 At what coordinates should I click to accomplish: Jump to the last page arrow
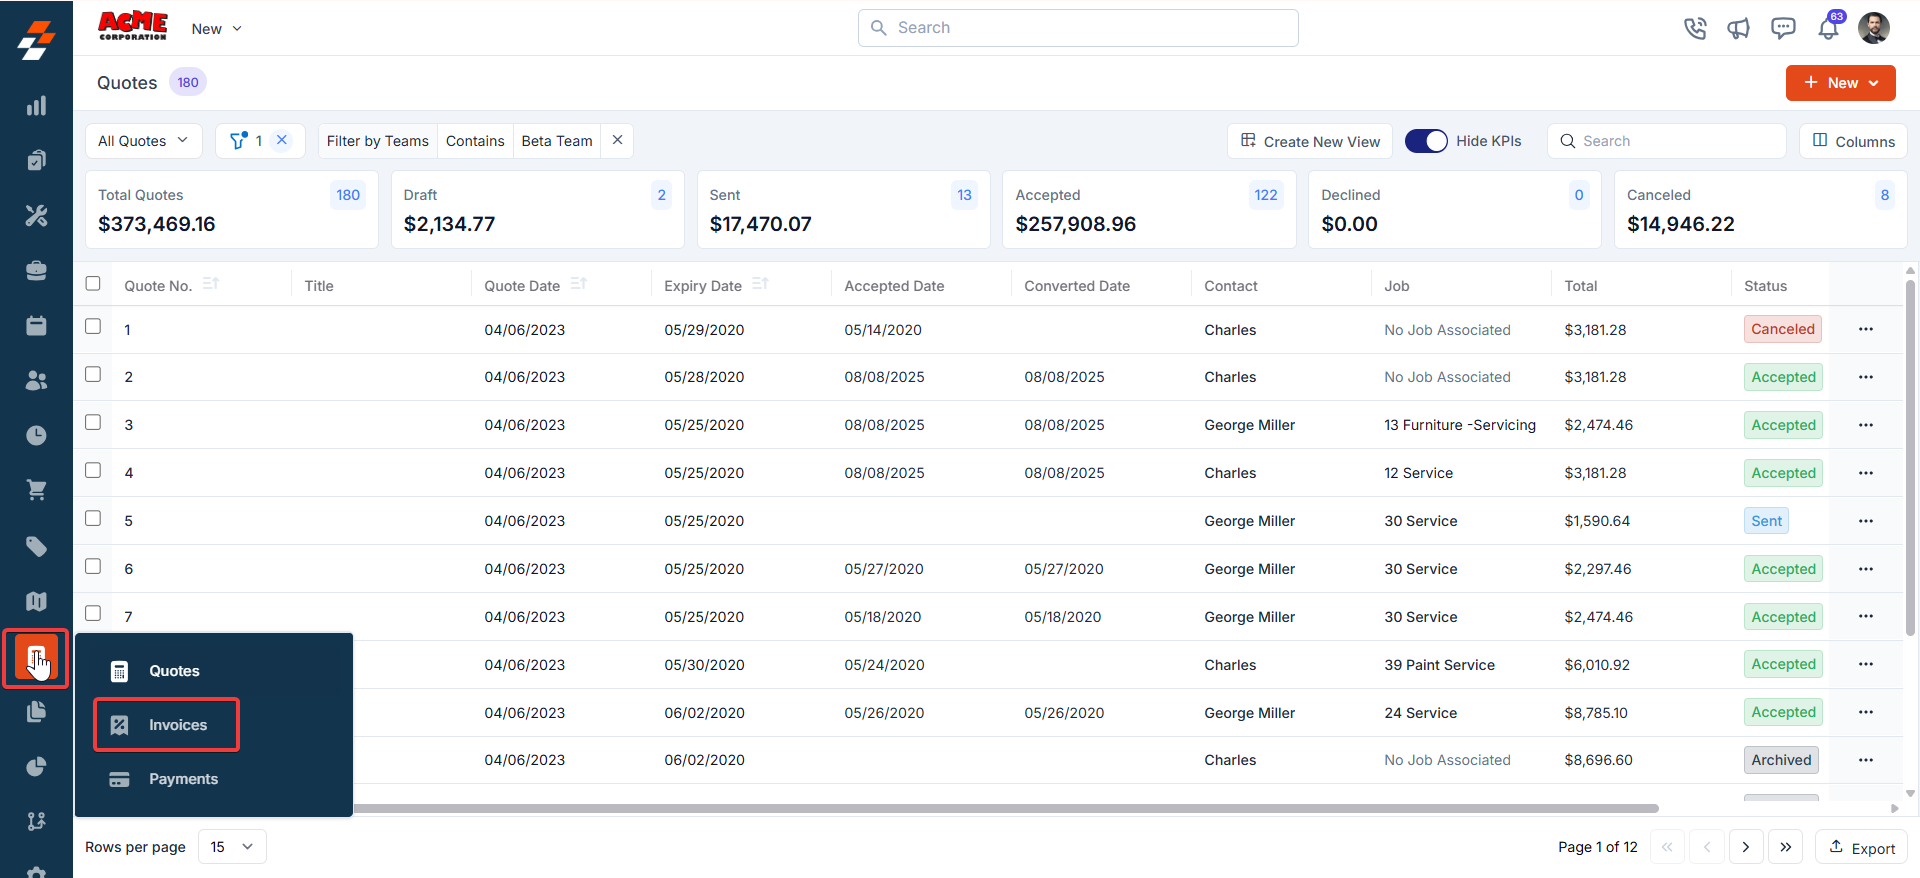click(1785, 847)
